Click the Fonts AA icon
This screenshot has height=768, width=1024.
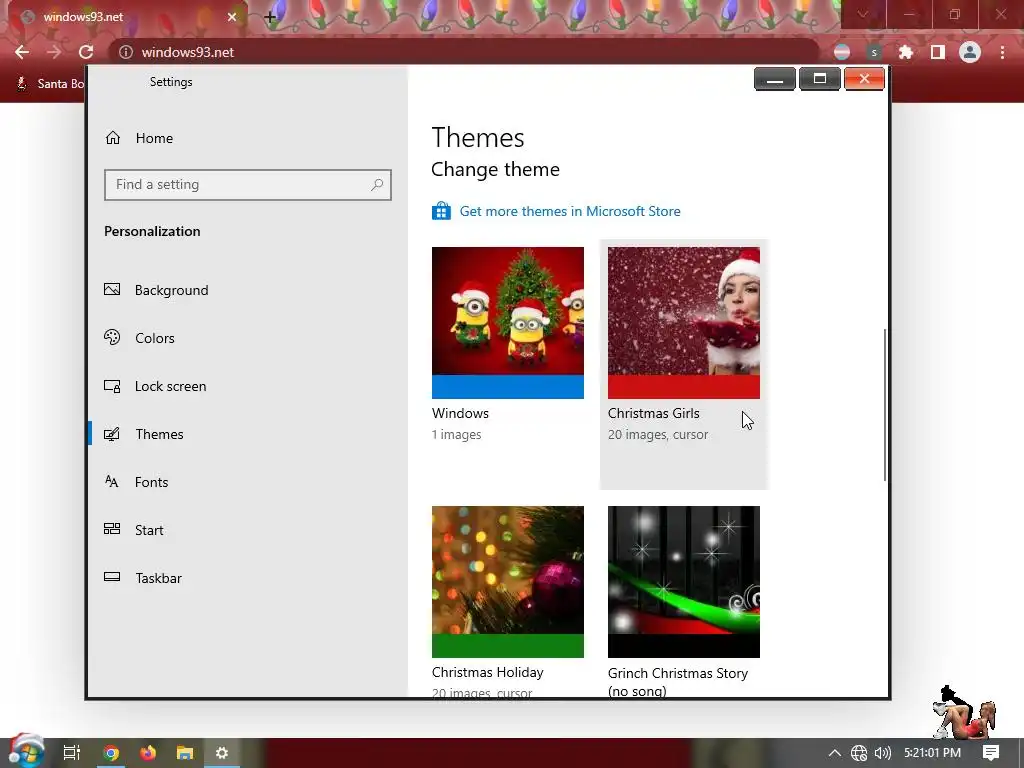click(x=112, y=481)
